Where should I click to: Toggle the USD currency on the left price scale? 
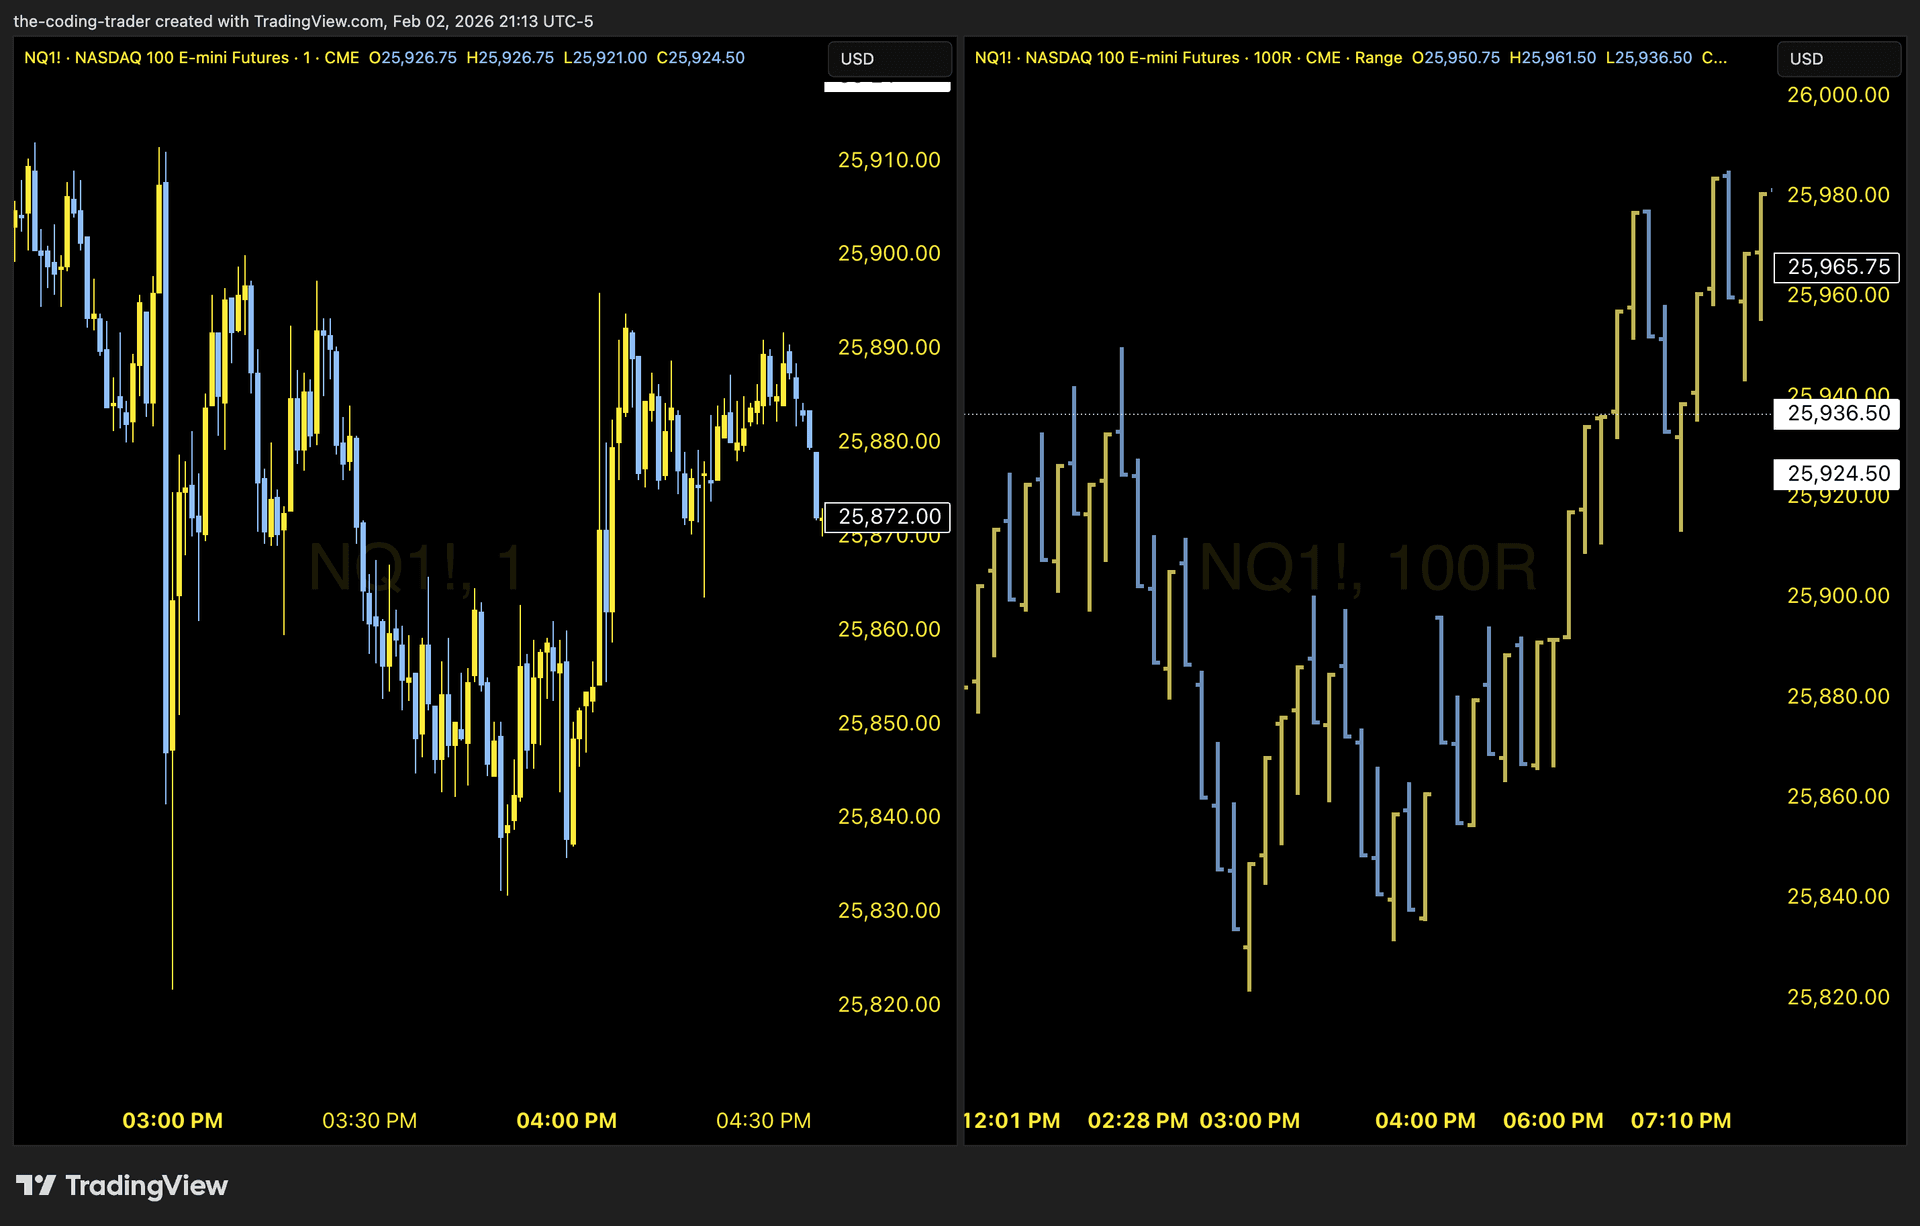[857, 58]
